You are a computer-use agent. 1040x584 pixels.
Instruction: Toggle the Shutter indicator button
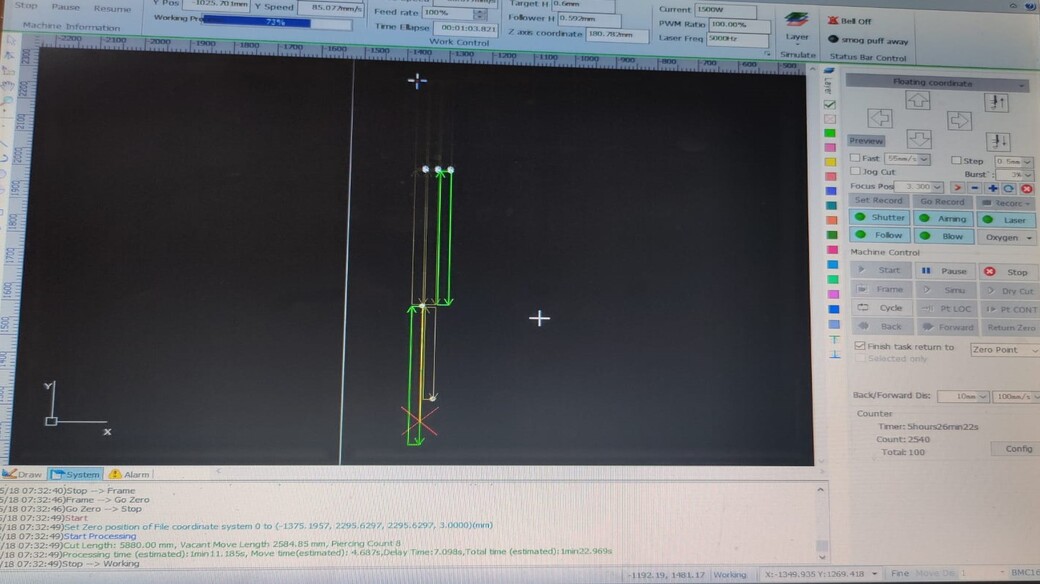coord(879,218)
